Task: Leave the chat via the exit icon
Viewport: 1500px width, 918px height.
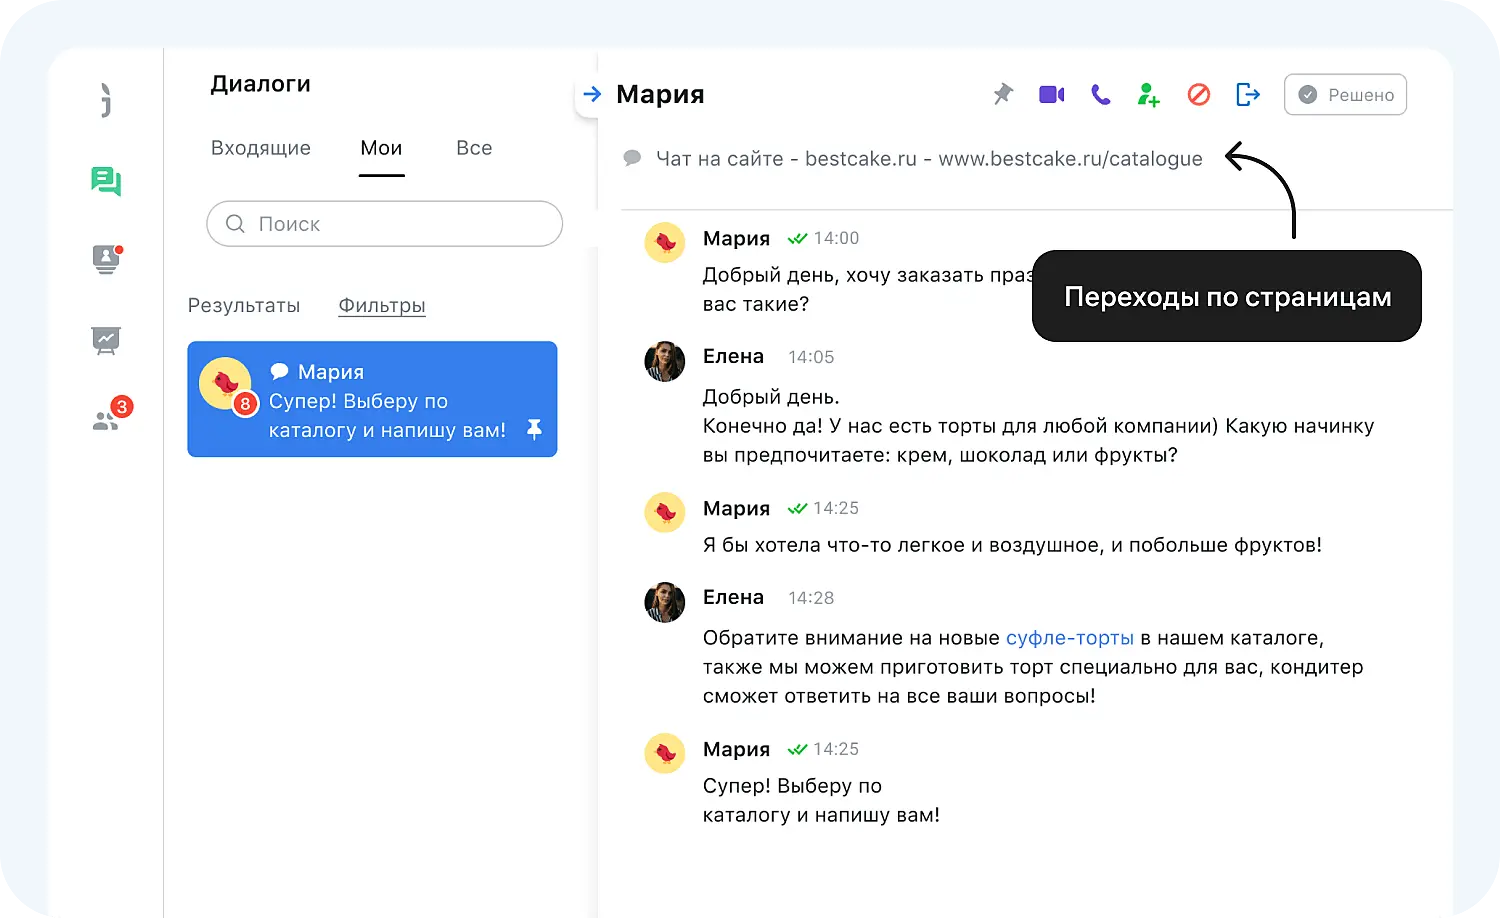Action: coord(1246,94)
